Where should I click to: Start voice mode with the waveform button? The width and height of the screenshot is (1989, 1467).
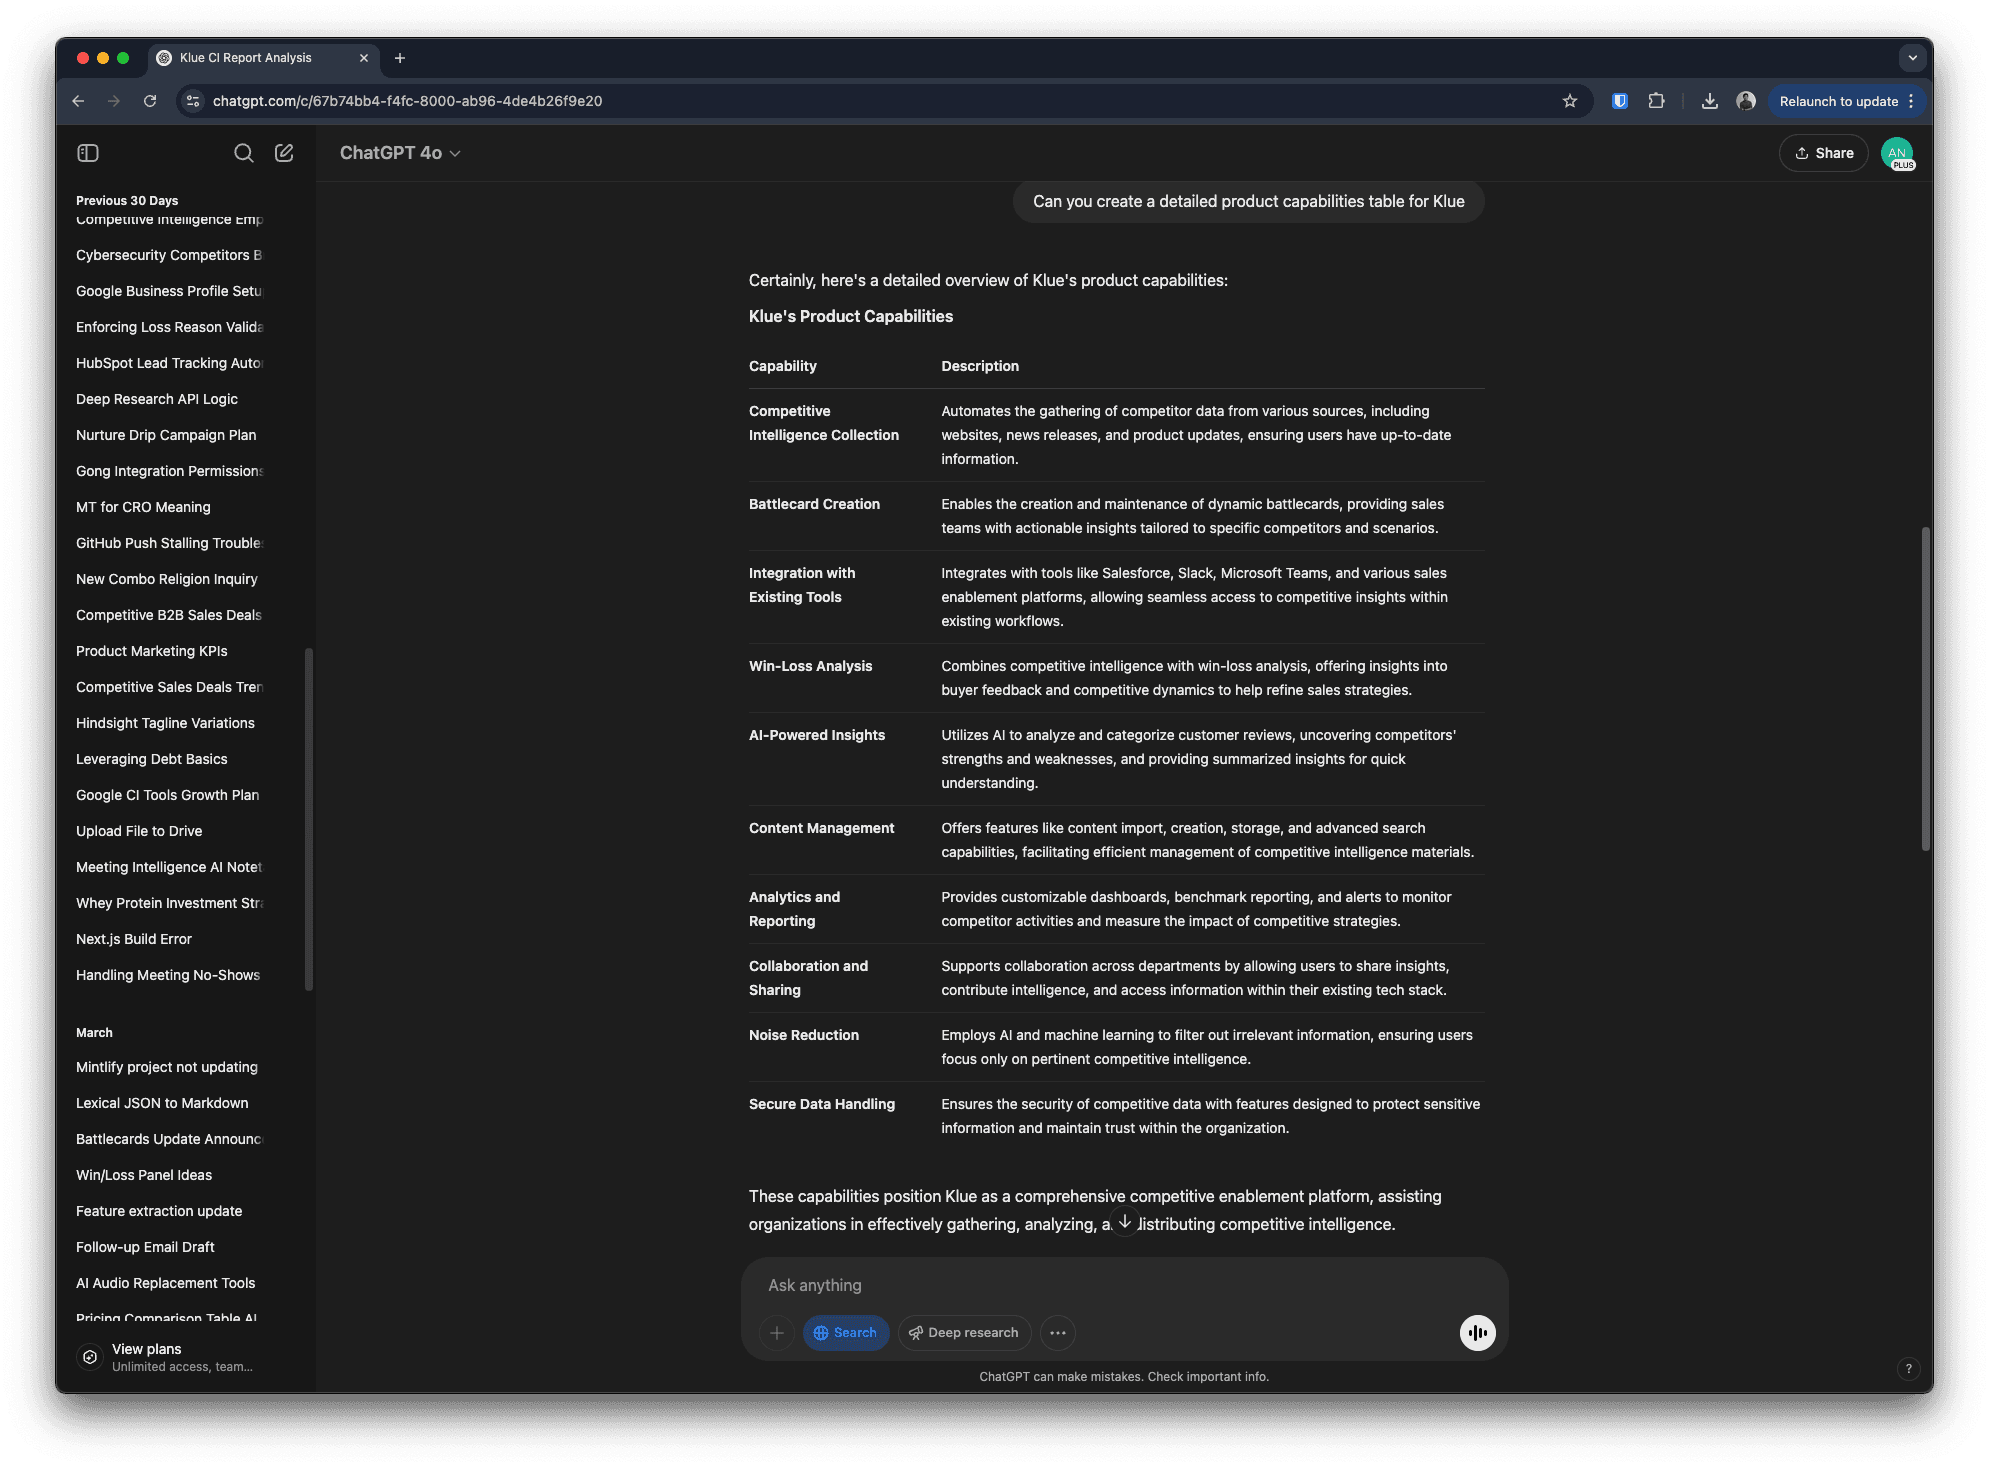pyautogui.click(x=1477, y=1333)
